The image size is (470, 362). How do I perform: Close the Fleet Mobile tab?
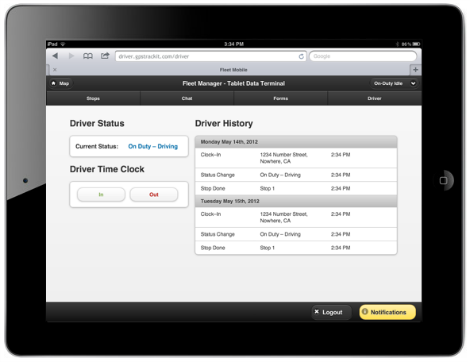click(x=55, y=70)
